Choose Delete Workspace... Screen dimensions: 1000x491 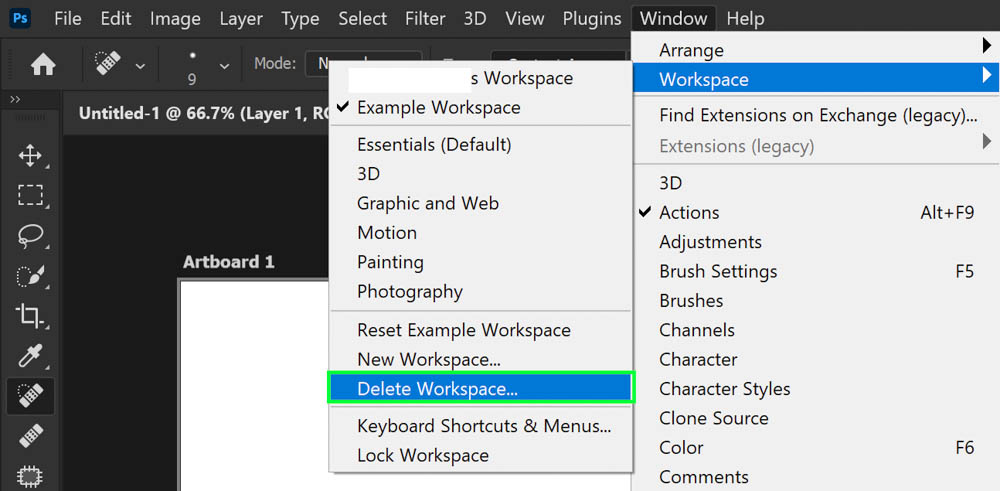pyautogui.click(x=481, y=389)
